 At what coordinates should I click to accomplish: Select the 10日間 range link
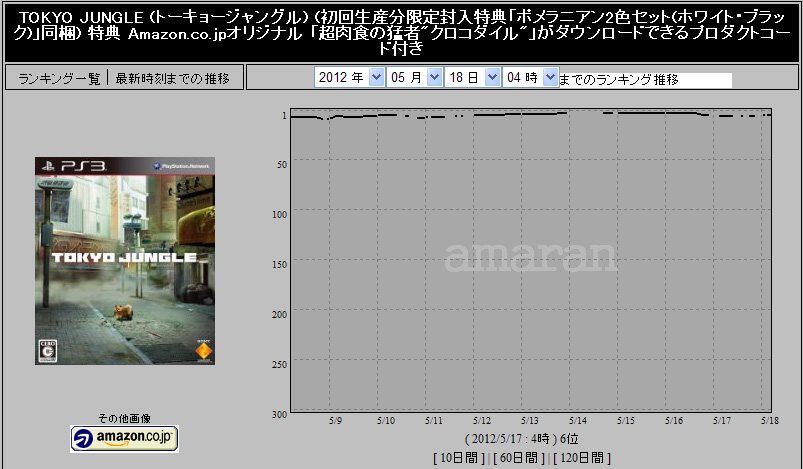[459, 458]
